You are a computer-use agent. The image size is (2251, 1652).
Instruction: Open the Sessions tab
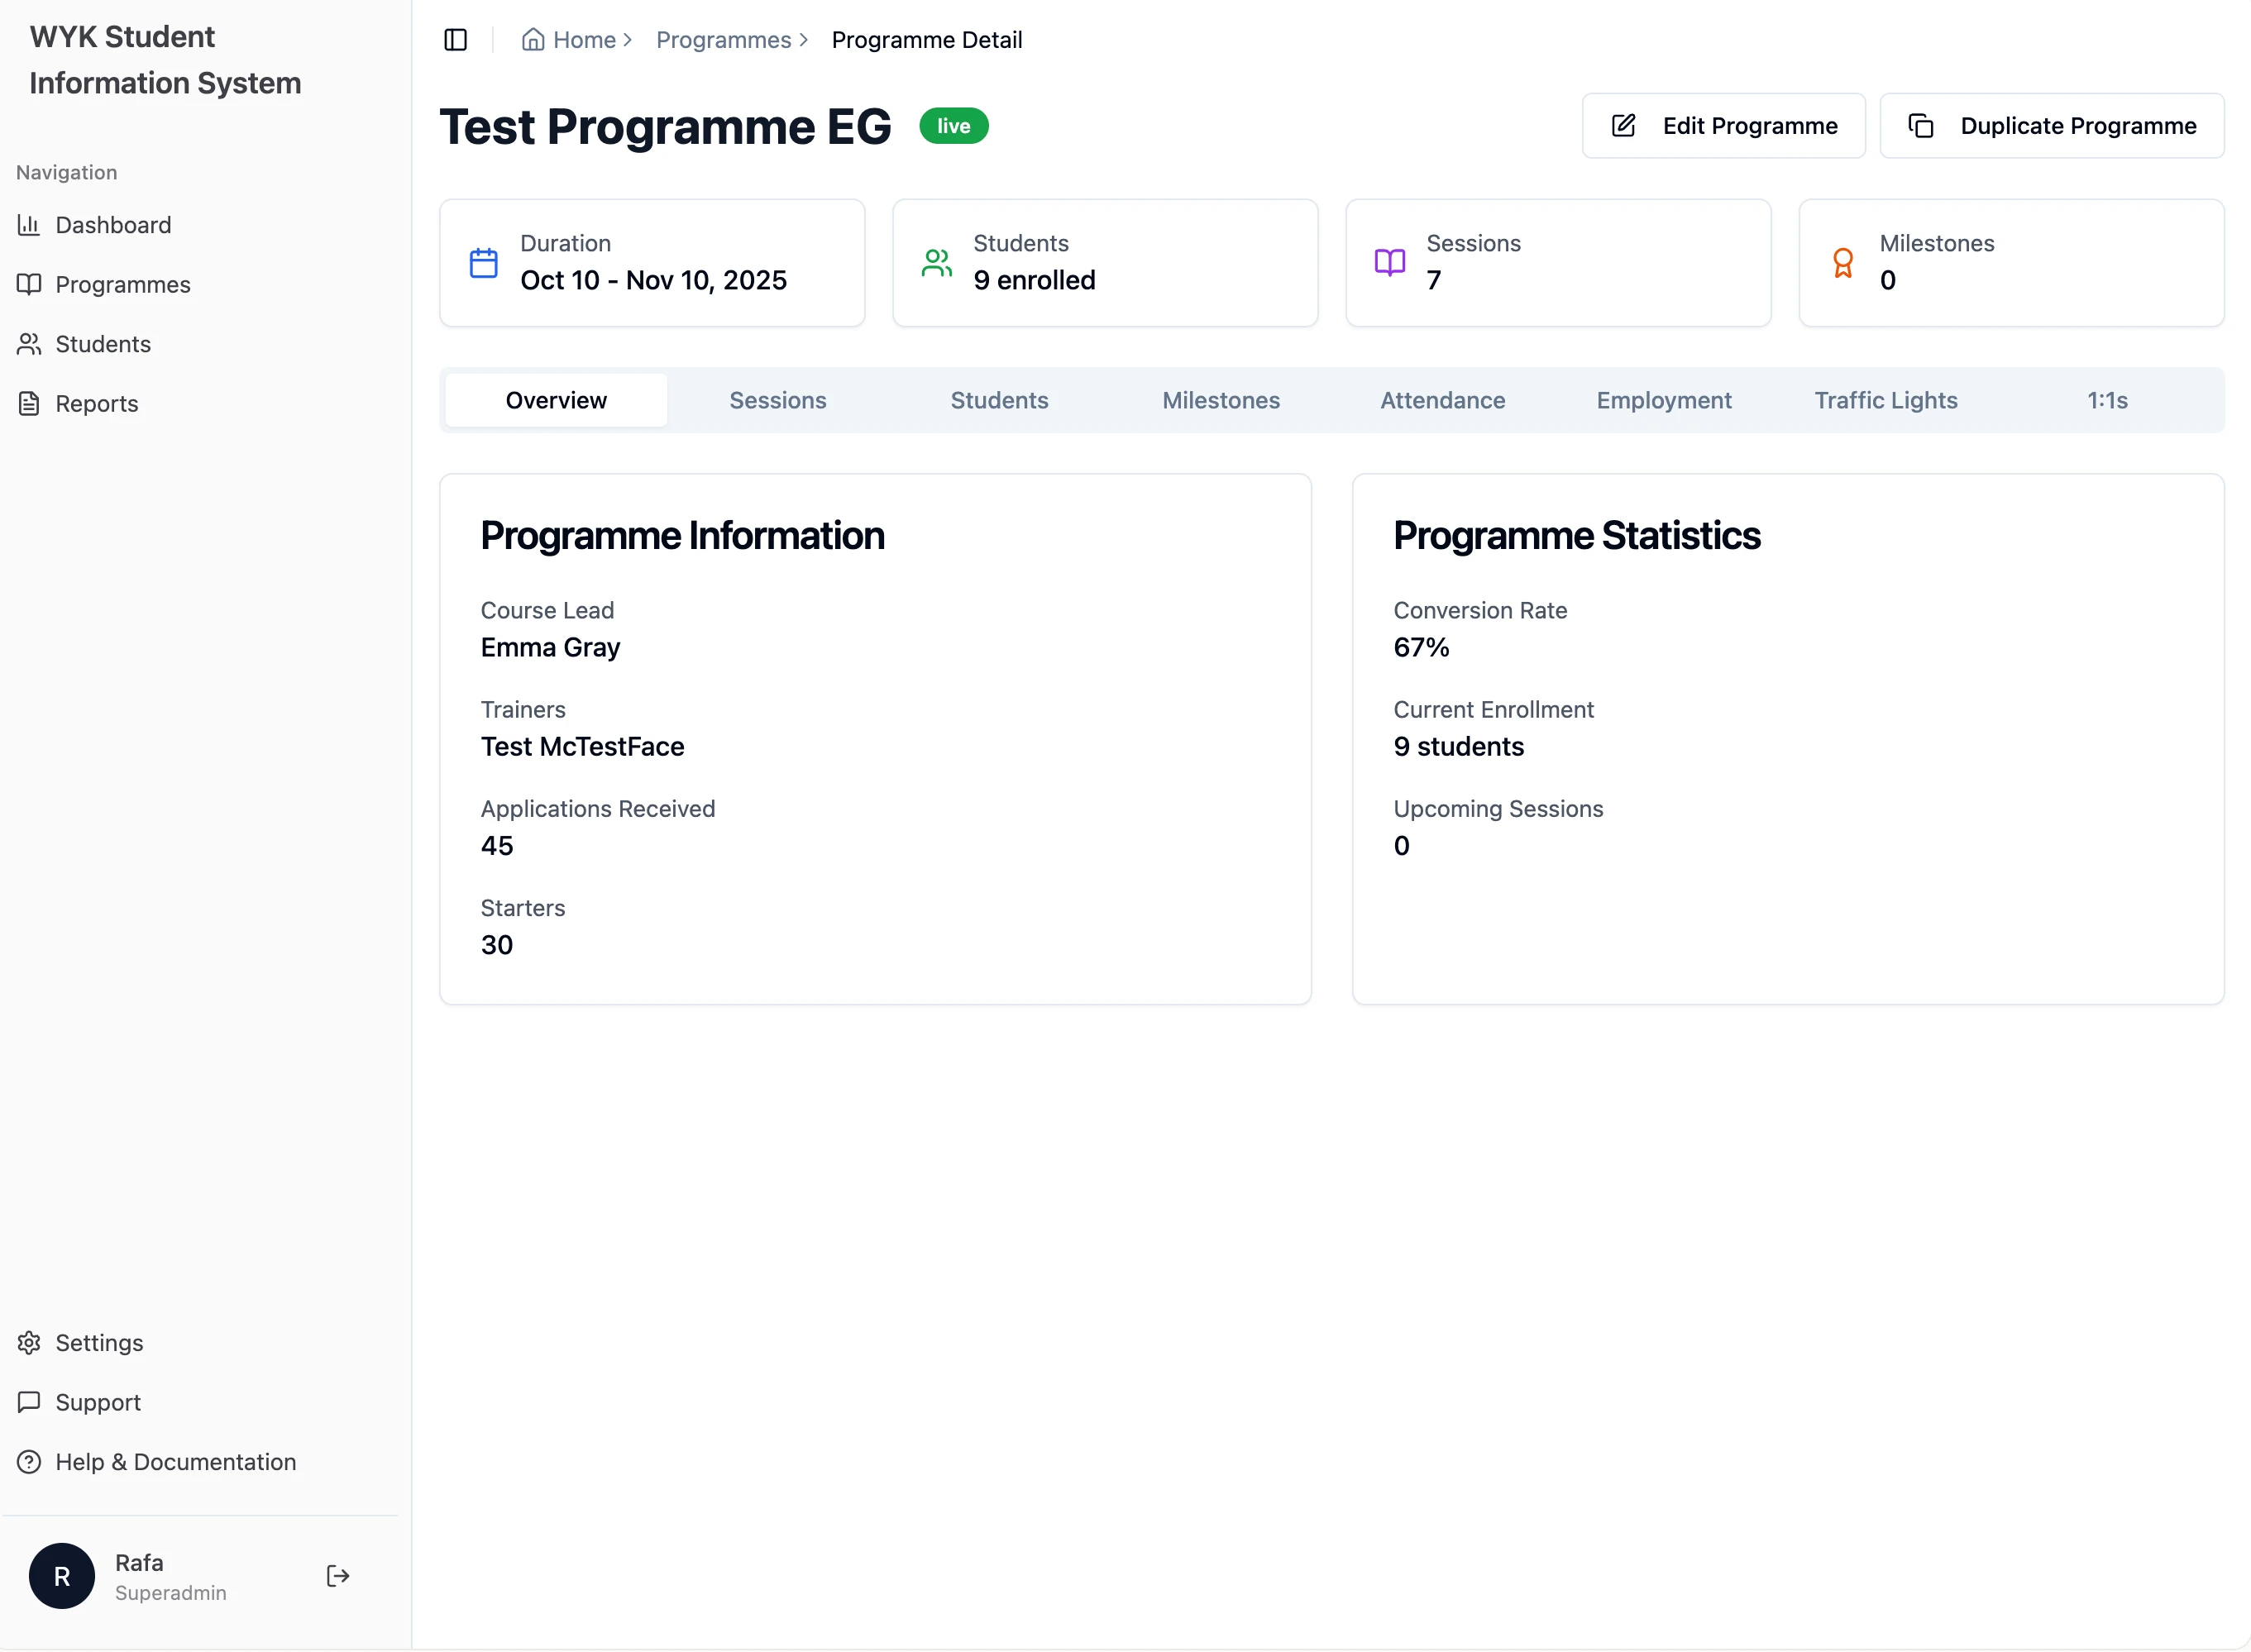tap(777, 400)
